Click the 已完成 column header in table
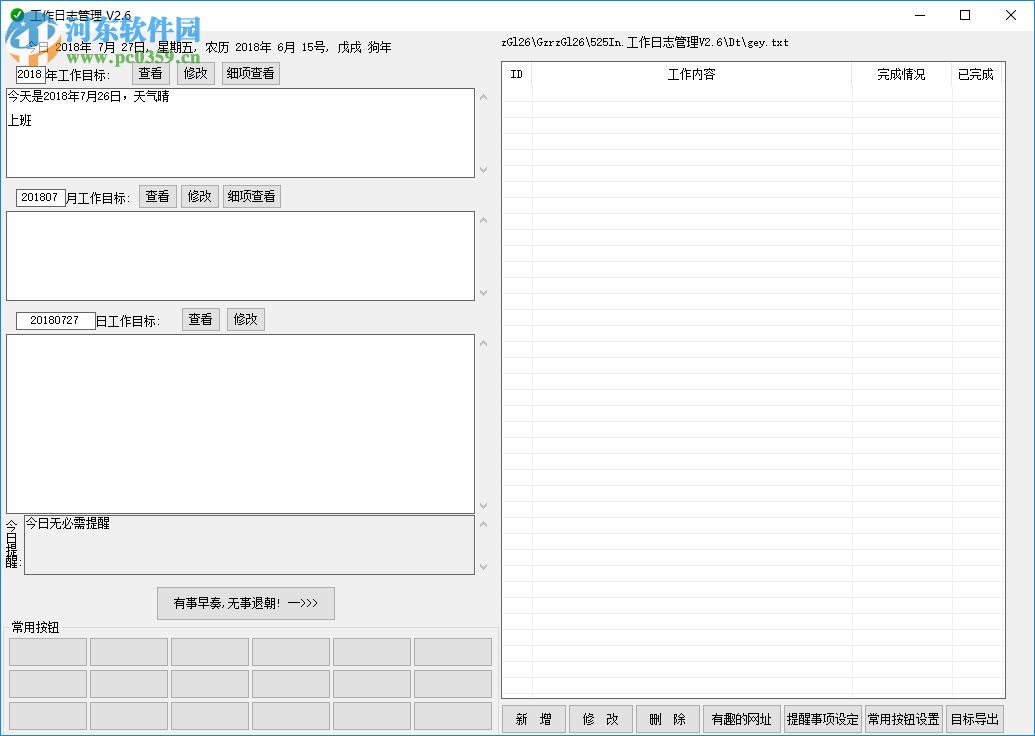Viewport: 1035px width, 736px height. pos(973,73)
